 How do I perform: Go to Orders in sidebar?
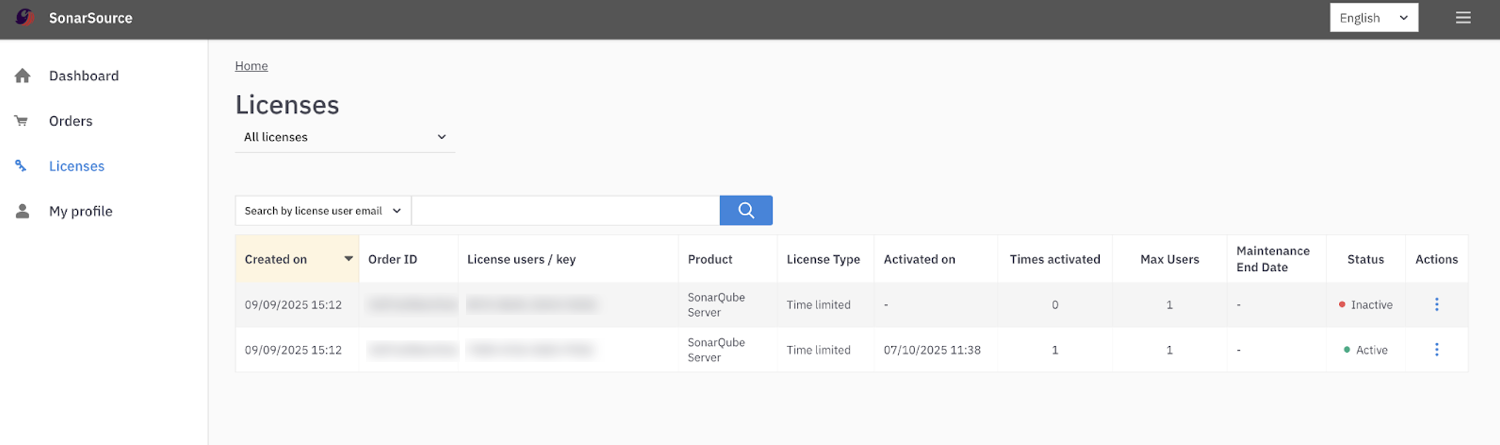coord(71,121)
